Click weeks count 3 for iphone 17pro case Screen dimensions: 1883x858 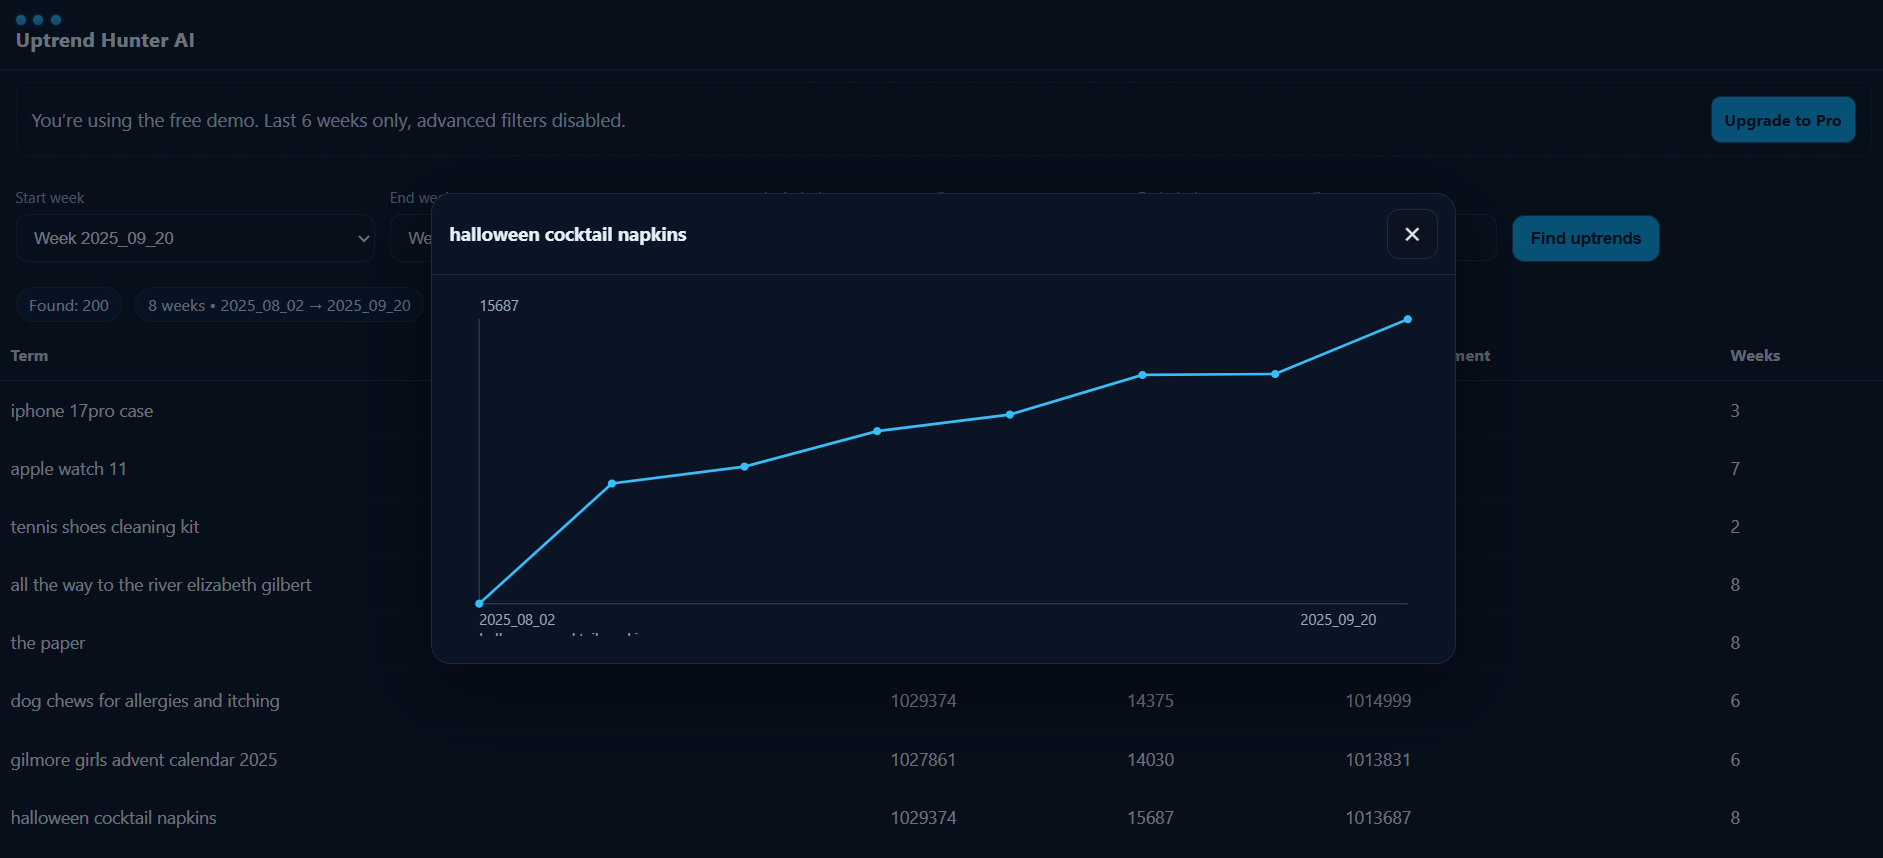(1735, 411)
